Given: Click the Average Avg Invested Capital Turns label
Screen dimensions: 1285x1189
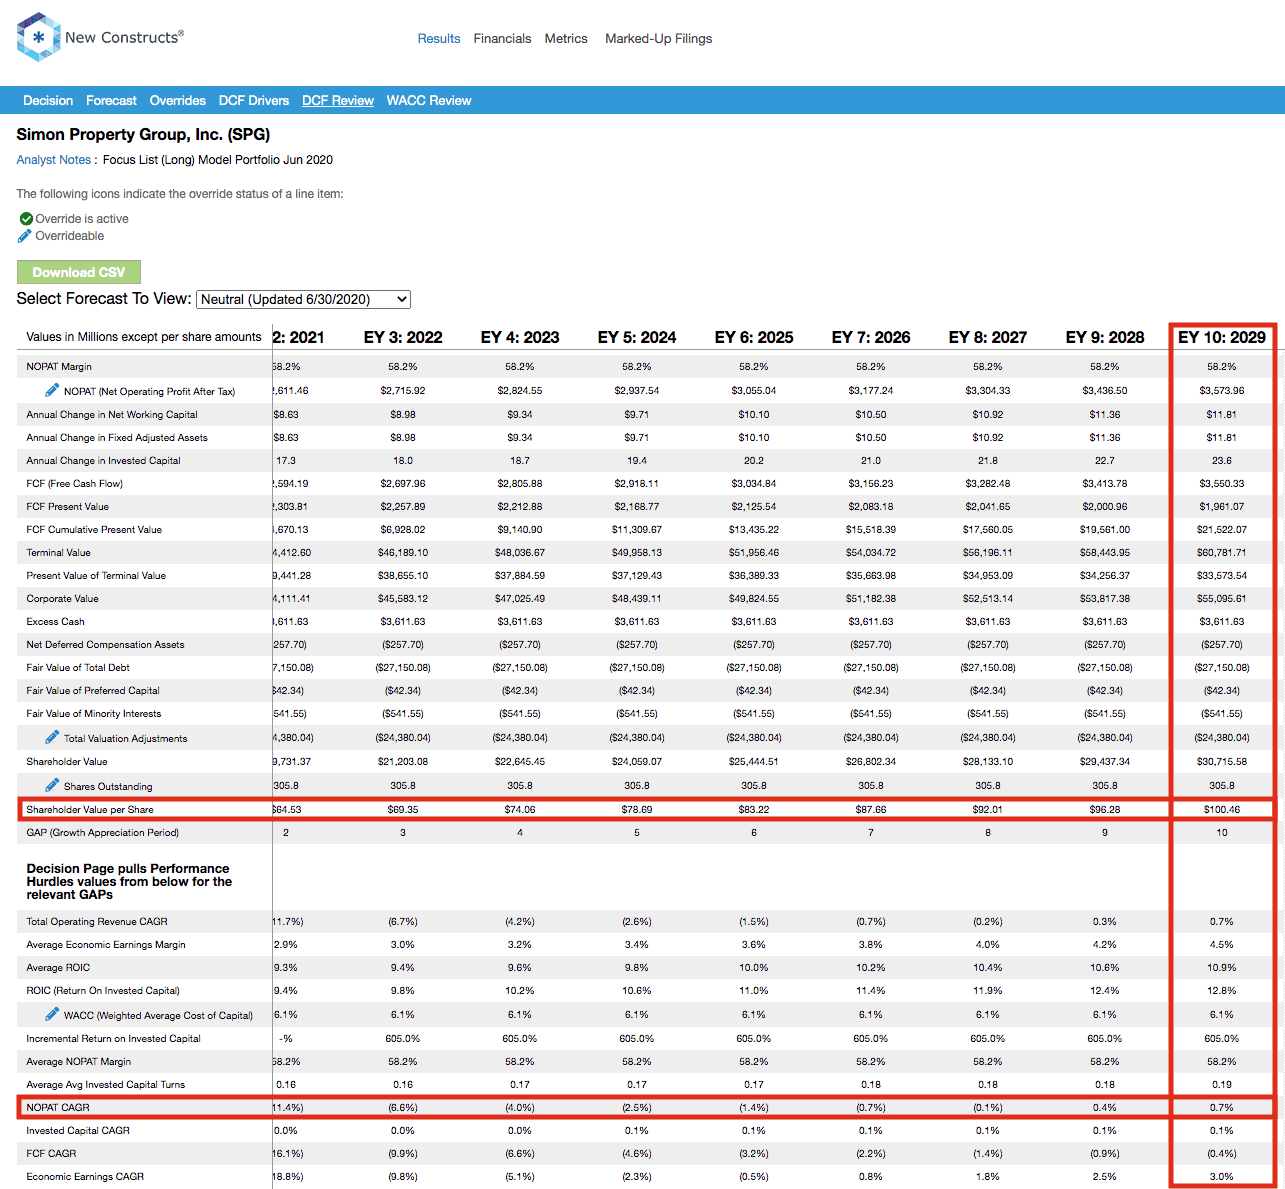Looking at the screenshot, I should (106, 1085).
